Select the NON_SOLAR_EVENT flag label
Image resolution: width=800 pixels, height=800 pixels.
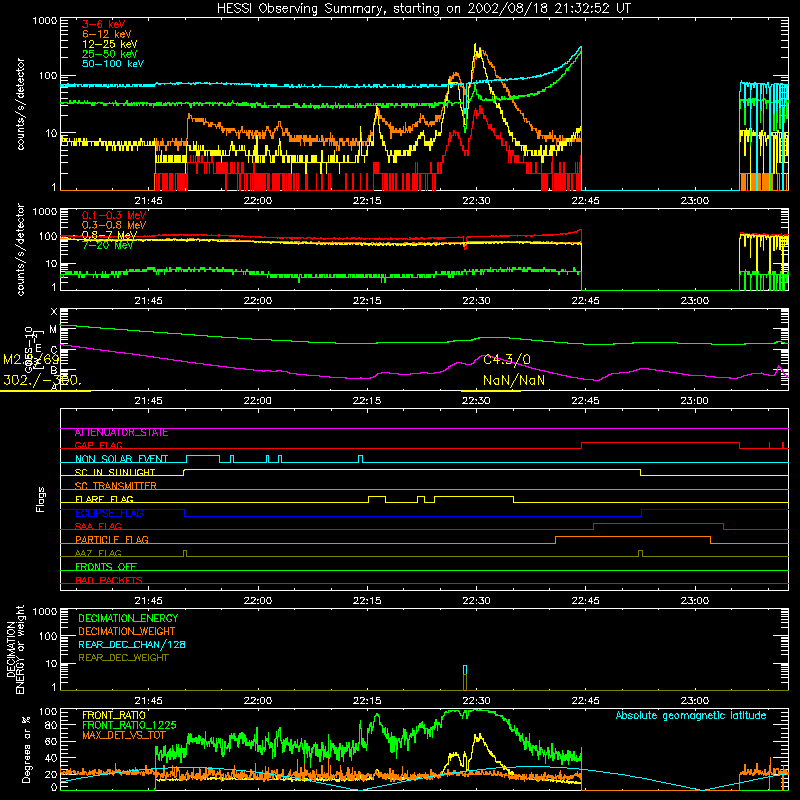(x=121, y=459)
